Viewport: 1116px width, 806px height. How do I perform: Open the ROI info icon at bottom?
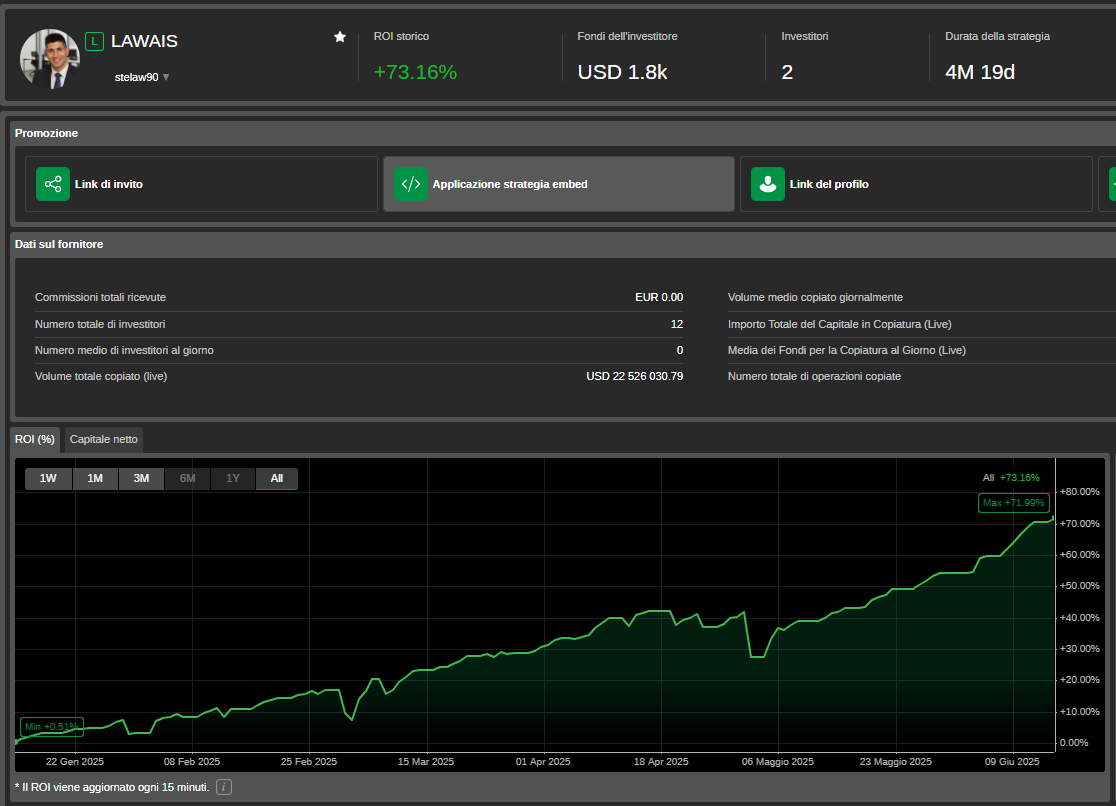coord(223,787)
